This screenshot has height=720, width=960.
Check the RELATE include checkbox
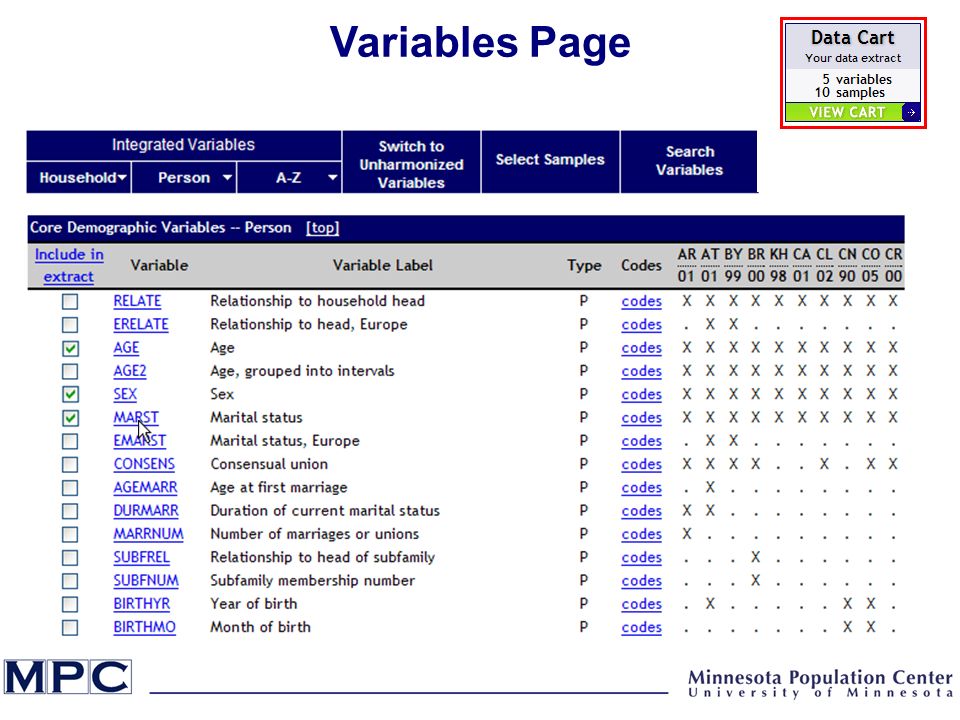70,301
